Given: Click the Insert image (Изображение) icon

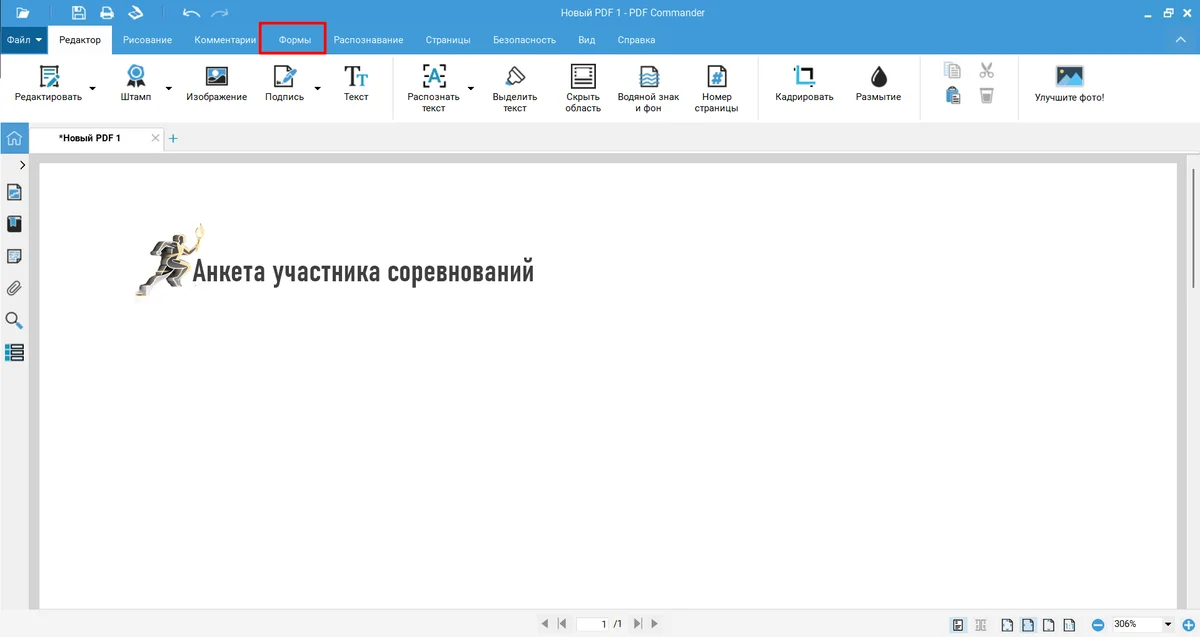Looking at the screenshot, I should coord(216,78).
